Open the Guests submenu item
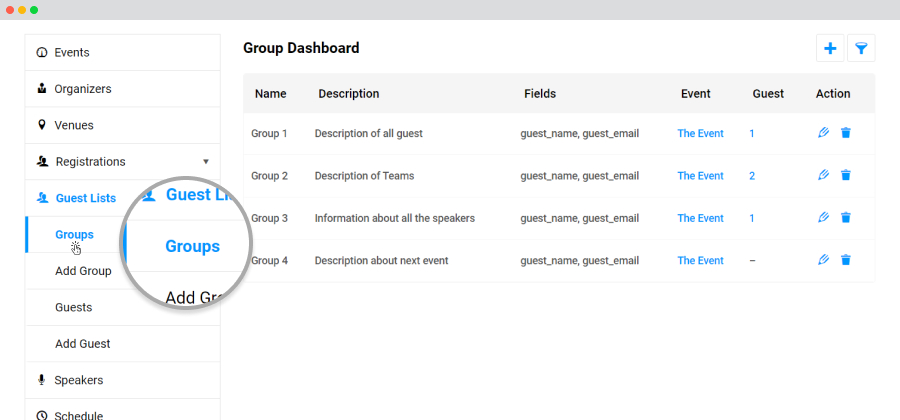The width and height of the screenshot is (900, 420). [73, 307]
